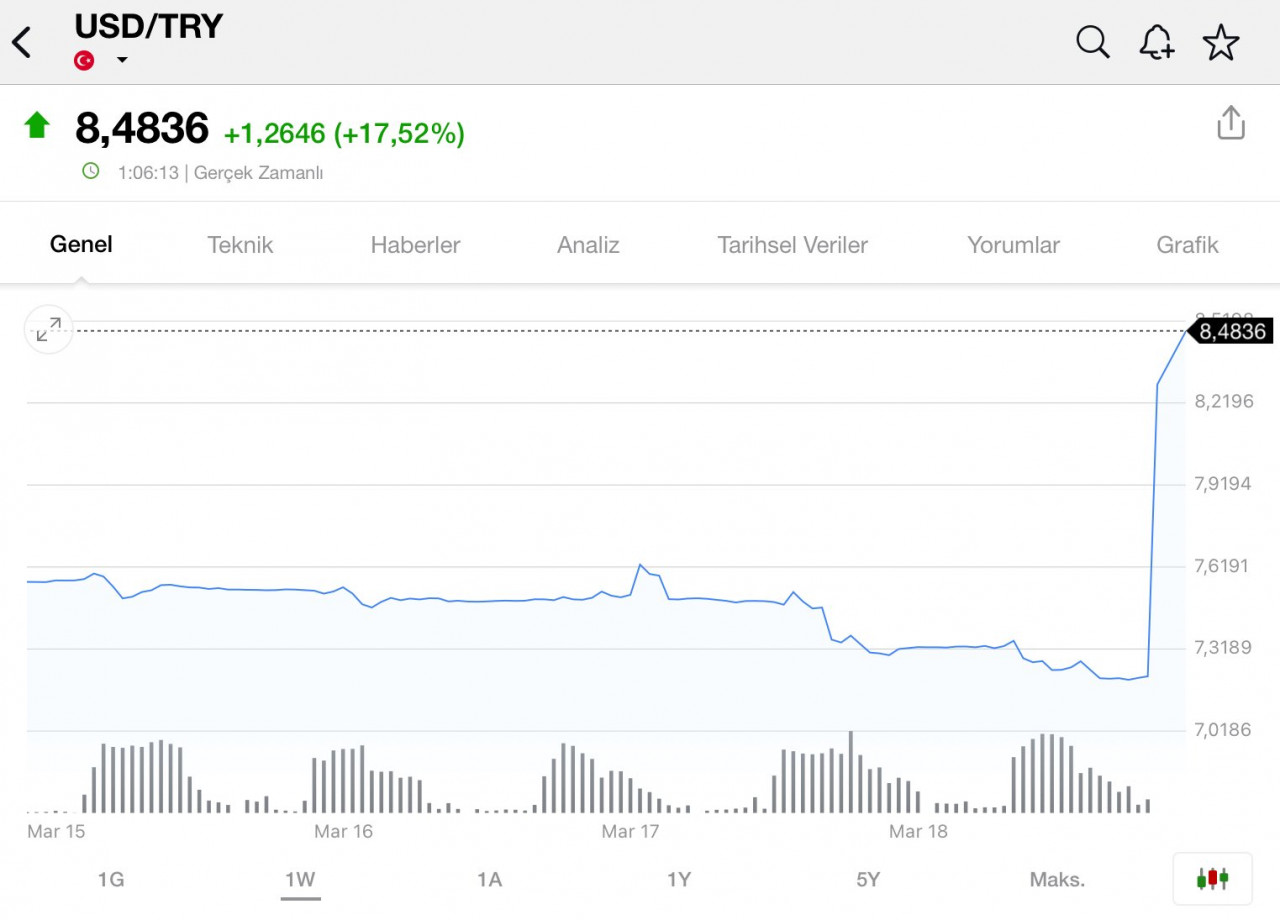Open the Analiz tab
1280x920 pixels.
pos(588,245)
